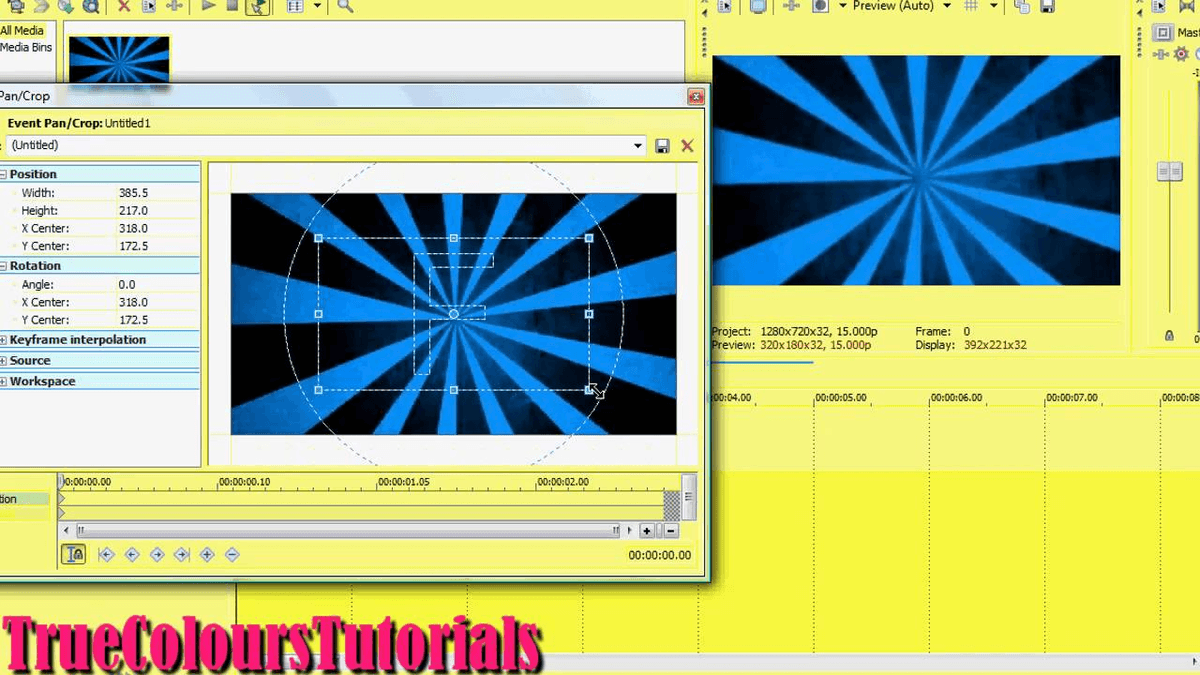Open video output FX icon in preview toolbar
1200x675 pixels.
790,6
